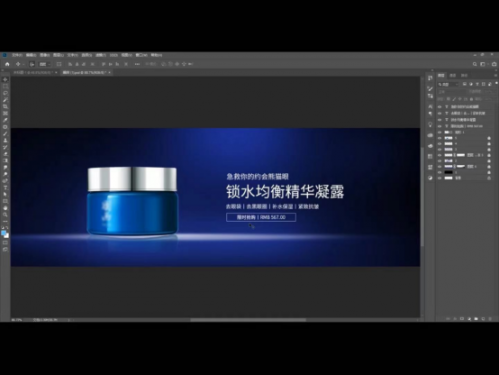The height and width of the screenshot is (375, 499).
Task: Open the Search magnifier in options bar
Action: (475, 64)
